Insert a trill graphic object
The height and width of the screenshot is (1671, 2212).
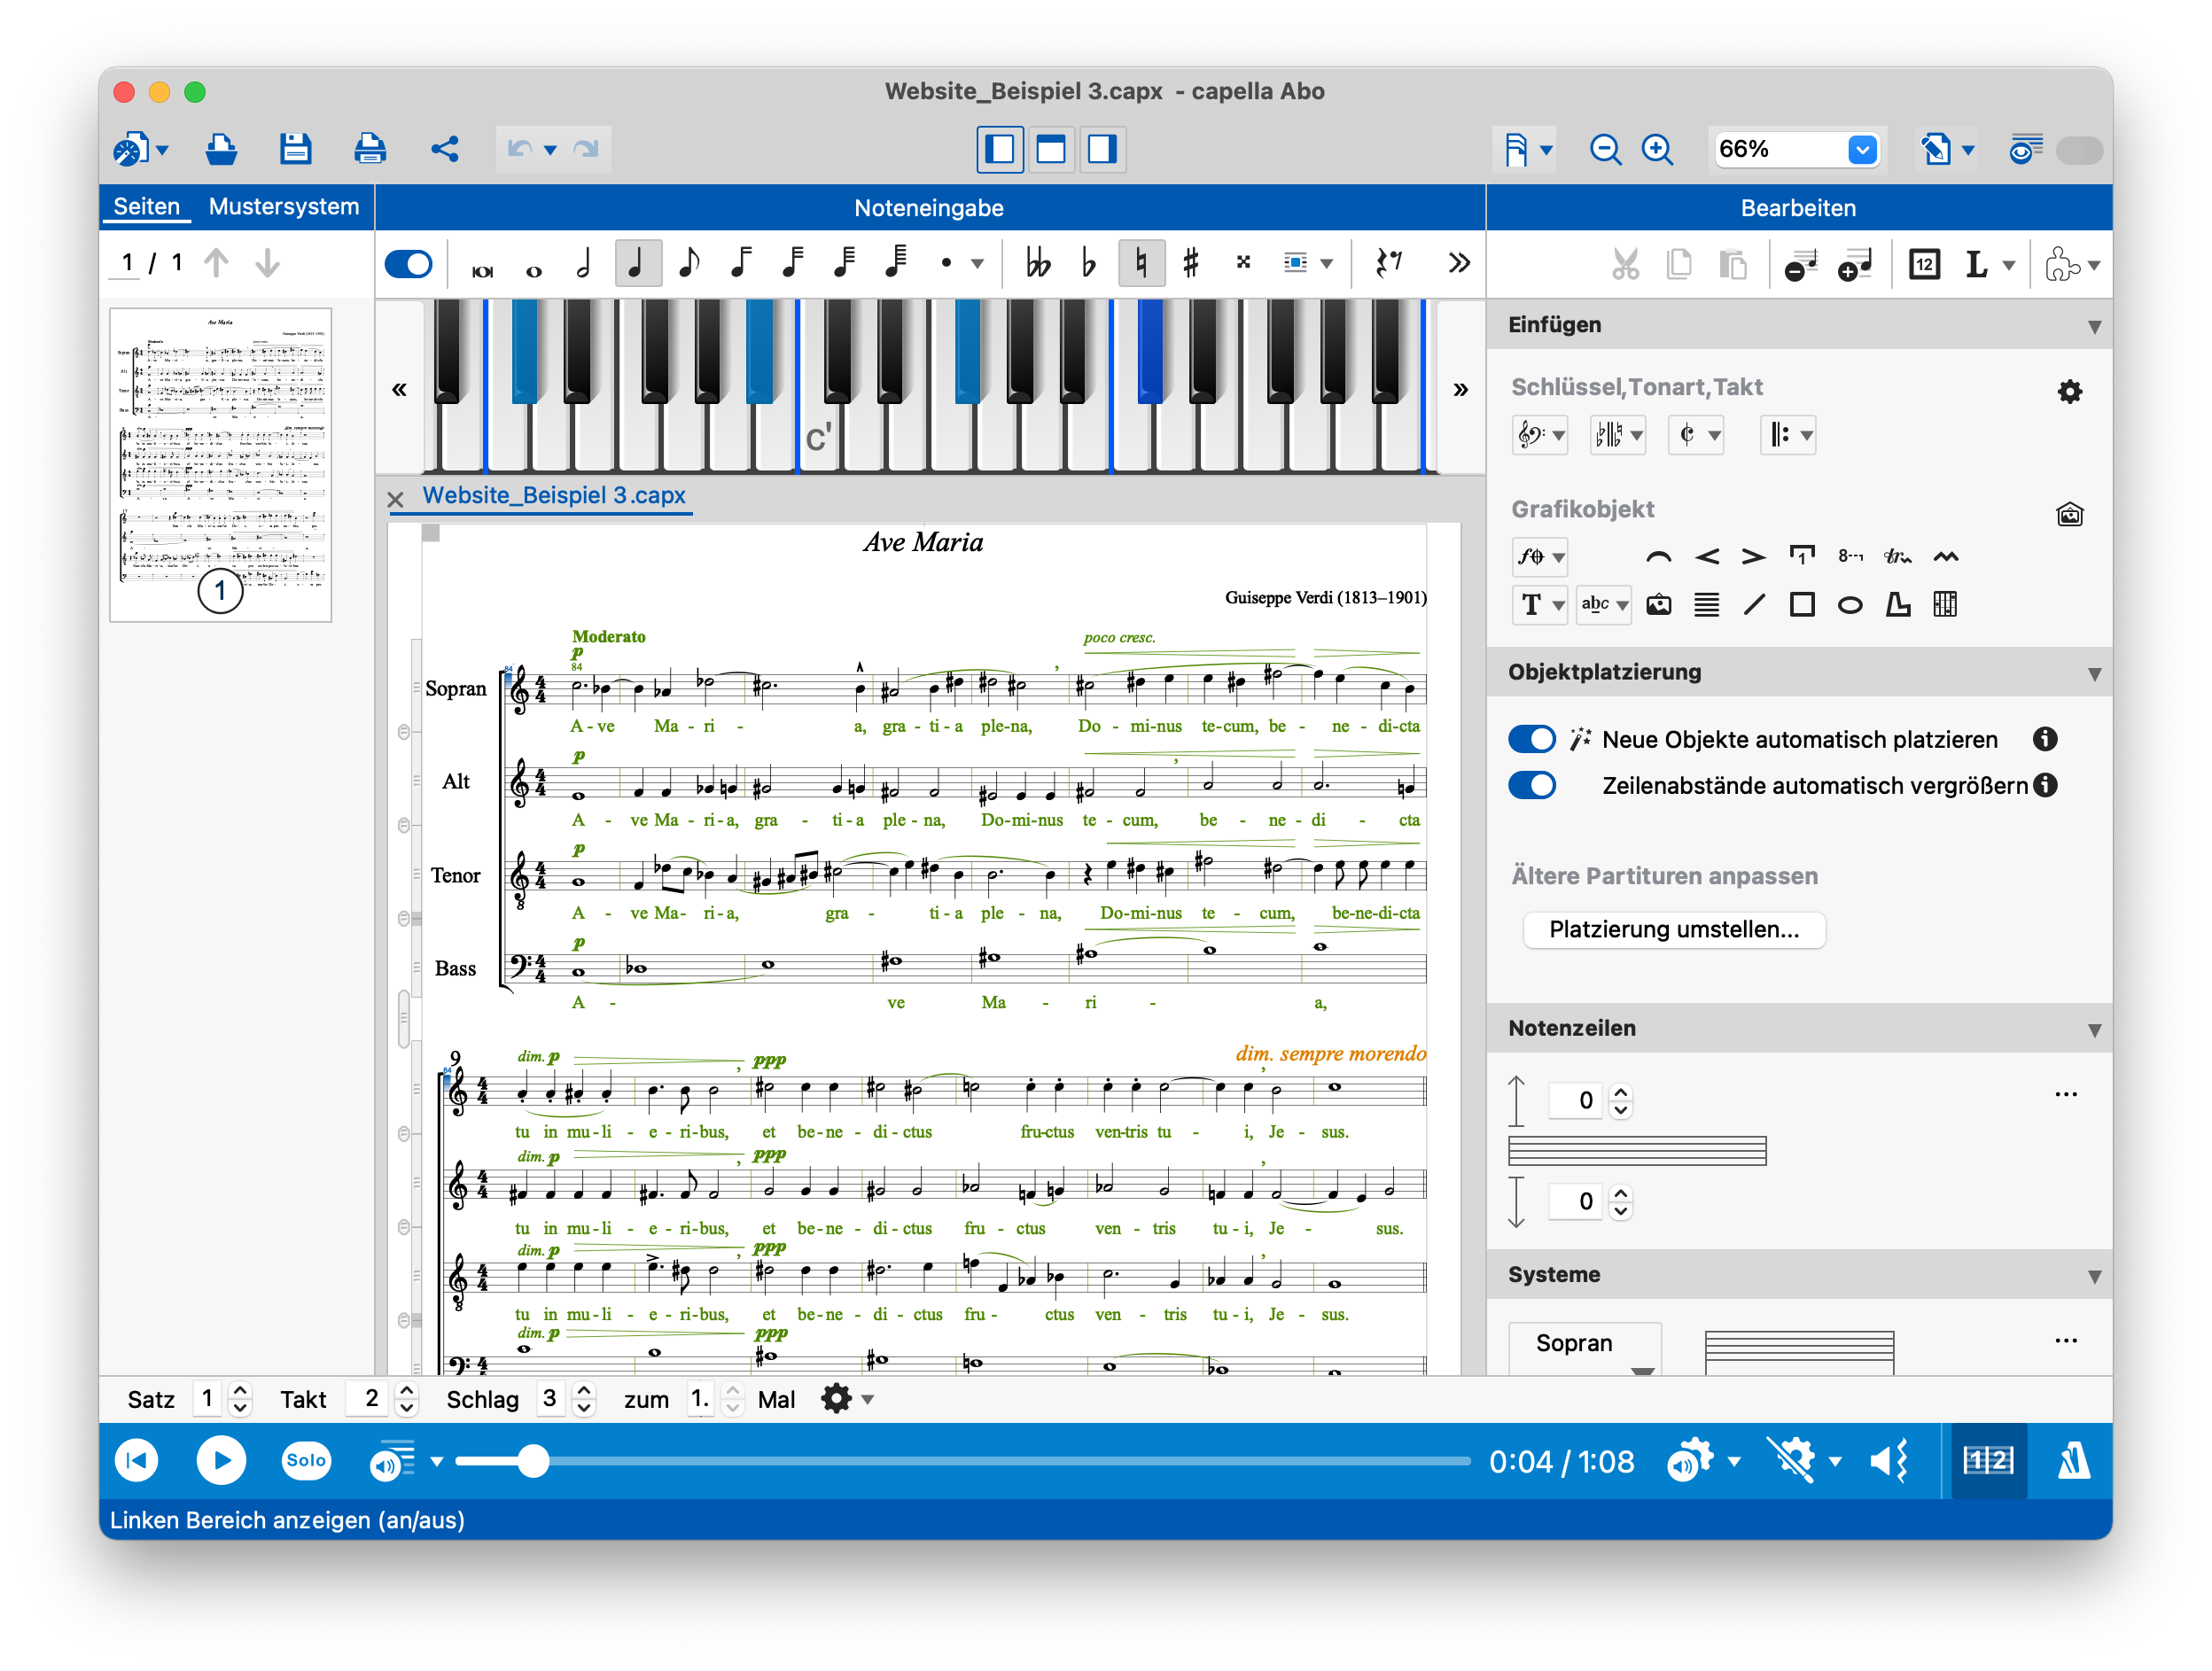pyautogui.click(x=1897, y=557)
